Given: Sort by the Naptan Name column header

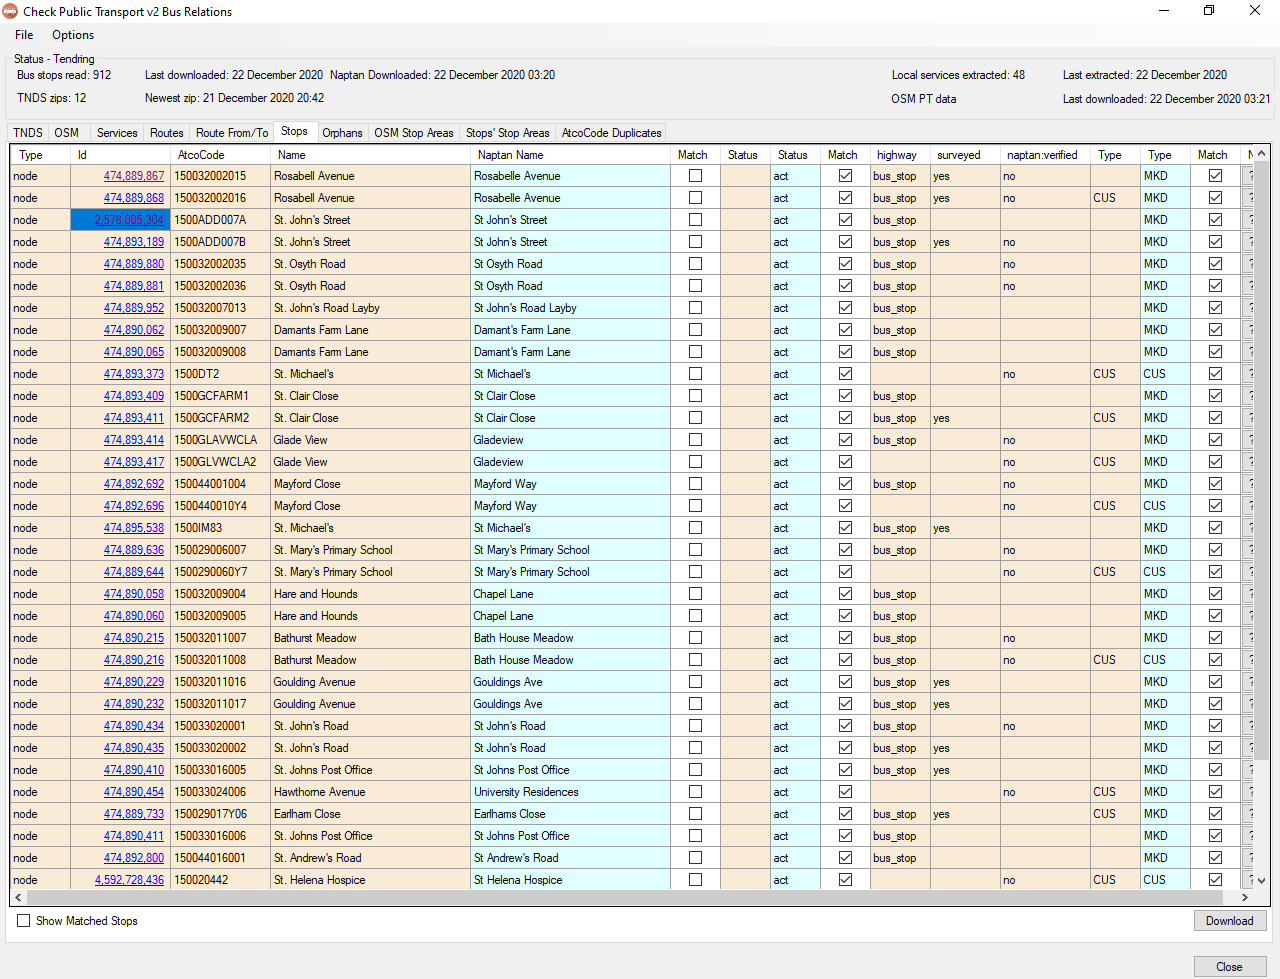Looking at the screenshot, I should [570, 155].
